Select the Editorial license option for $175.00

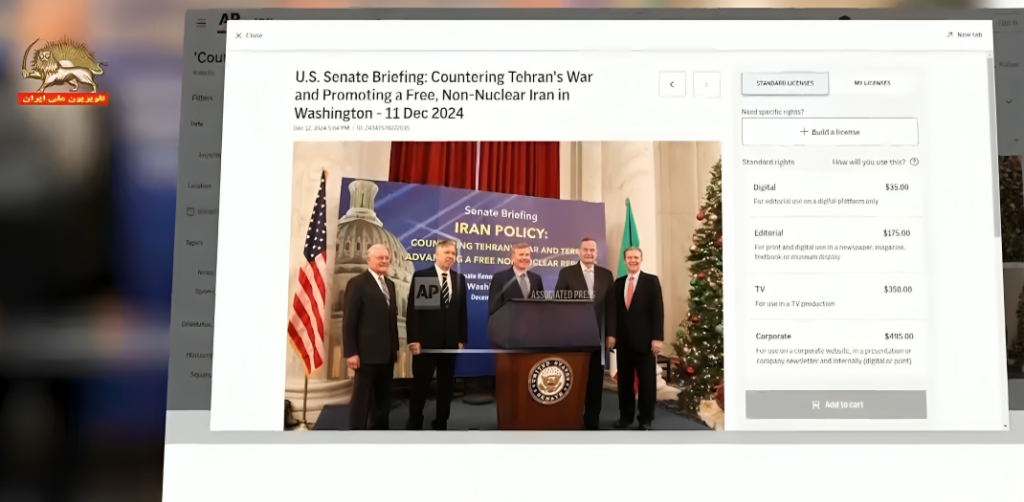(832, 239)
